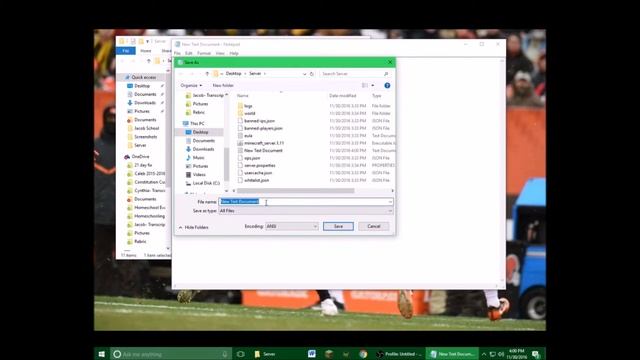This screenshot has width=640, height=360.
Task: Select the minecraft_server.1.11 file
Action: (264, 143)
